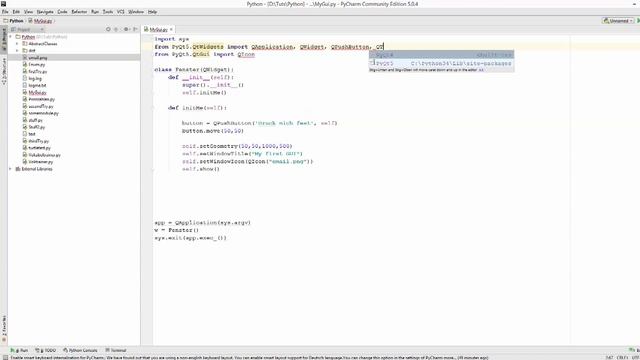This screenshot has width=640, height=360.
Task: Click the caret position indicator in status bar
Action: tap(609, 358)
